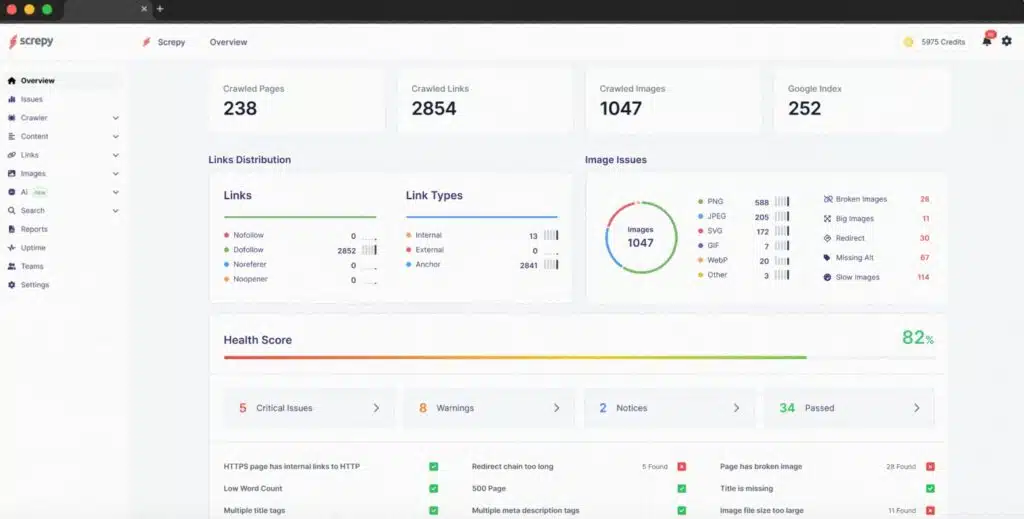The width and height of the screenshot is (1024, 519).
Task: Click the Overview home icon in sidebar
Action: pos(11,81)
